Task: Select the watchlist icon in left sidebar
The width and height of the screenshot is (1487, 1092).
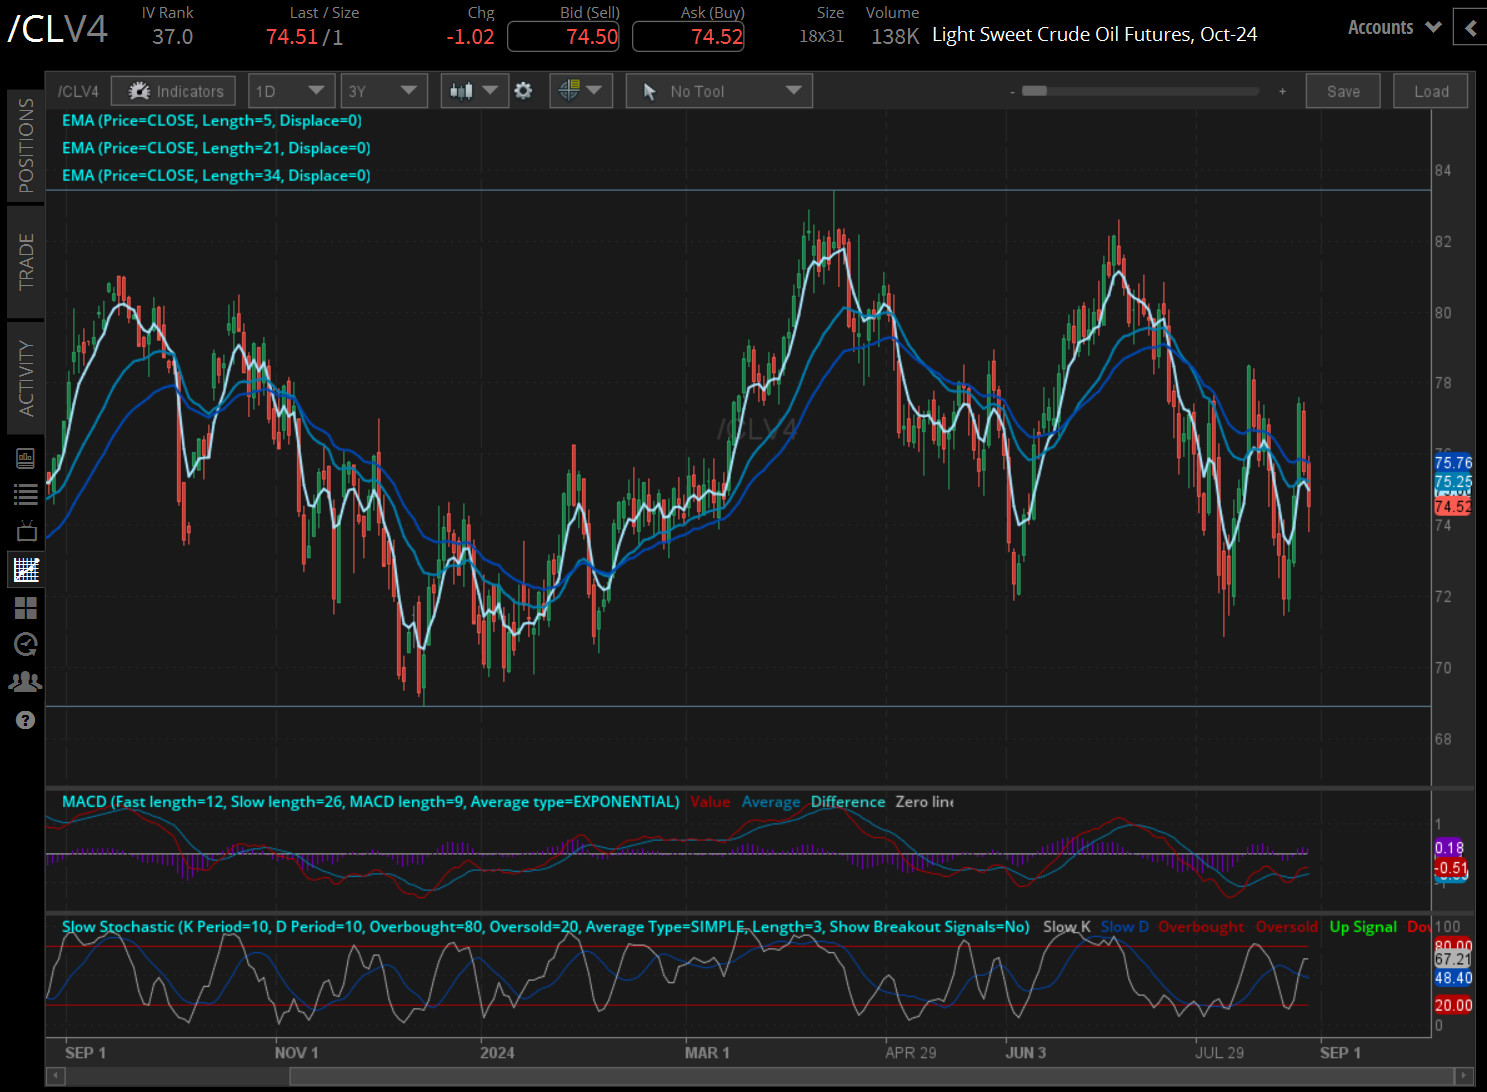Action: coord(25,493)
